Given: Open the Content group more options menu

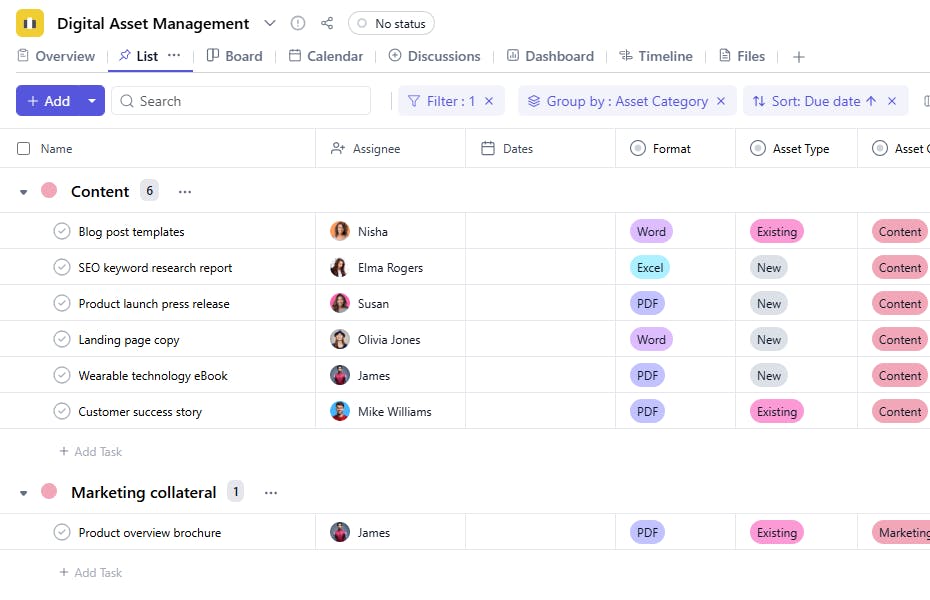Looking at the screenshot, I should 185,191.
